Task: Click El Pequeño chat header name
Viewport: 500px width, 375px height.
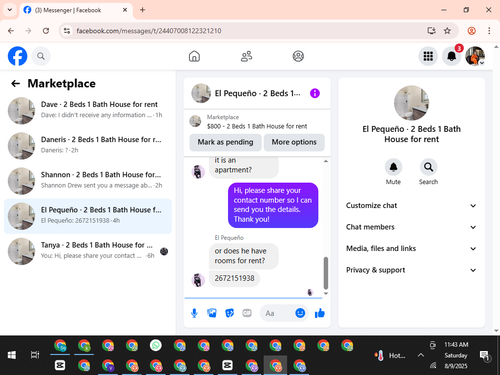Action: (x=257, y=93)
